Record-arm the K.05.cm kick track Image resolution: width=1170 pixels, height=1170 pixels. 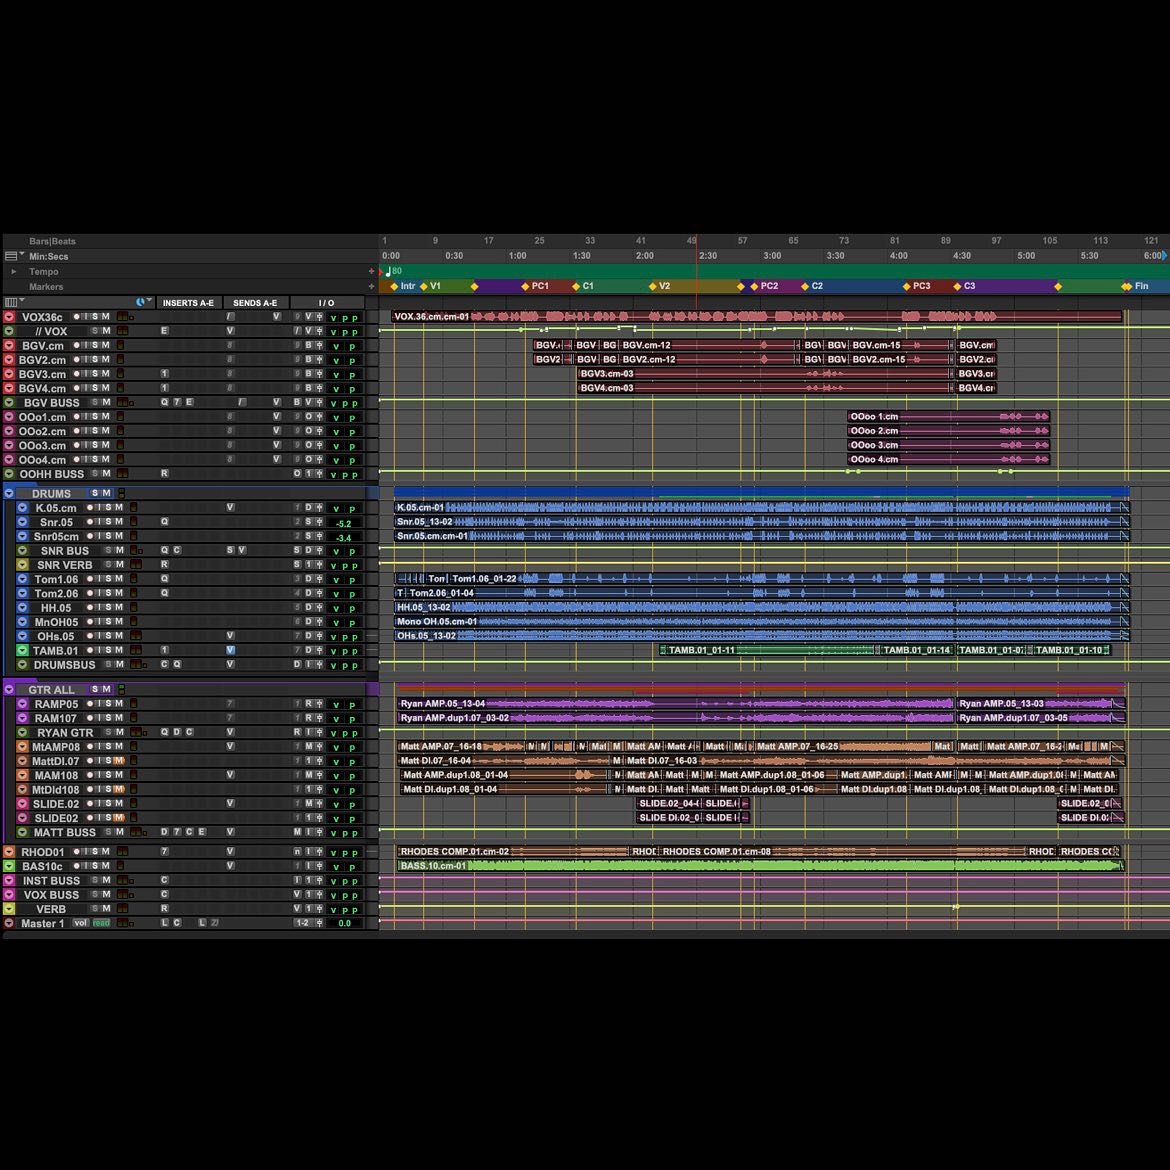click(x=90, y=507)
